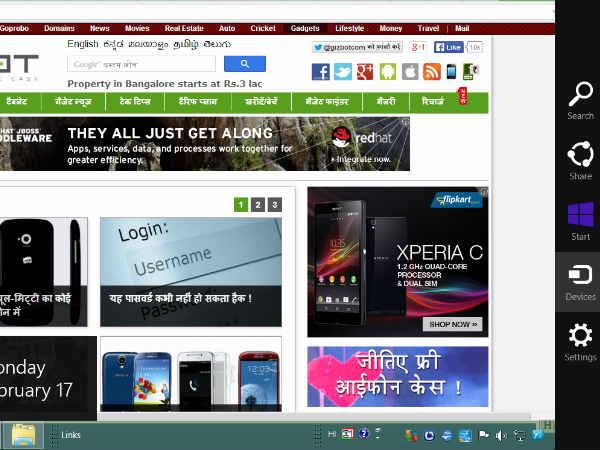The height and width of the screenshot is (450, 600).
Task: Open 'Property in Bangalore starts at Rs.3 lac' link
Action: click(165, 83)
